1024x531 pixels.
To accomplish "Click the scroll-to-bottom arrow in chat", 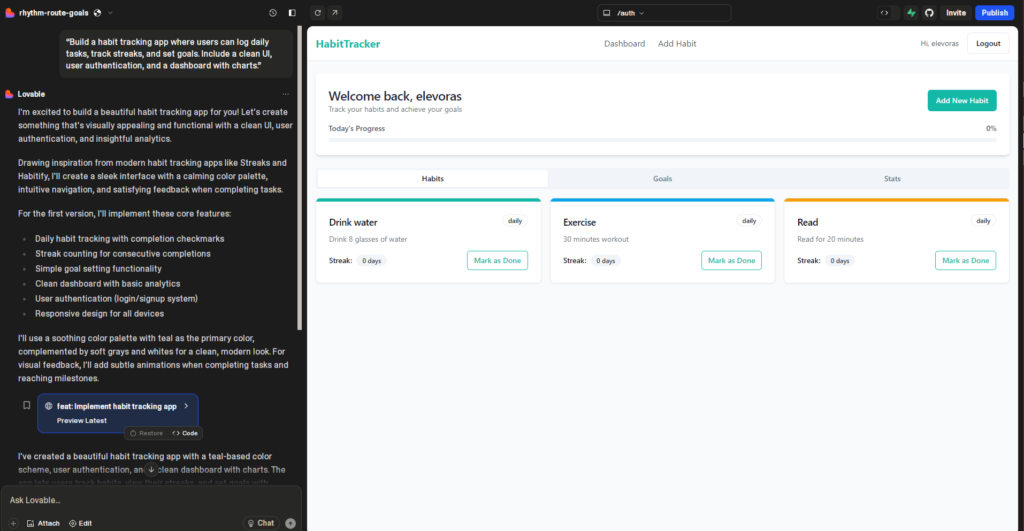I will (151, 469).
